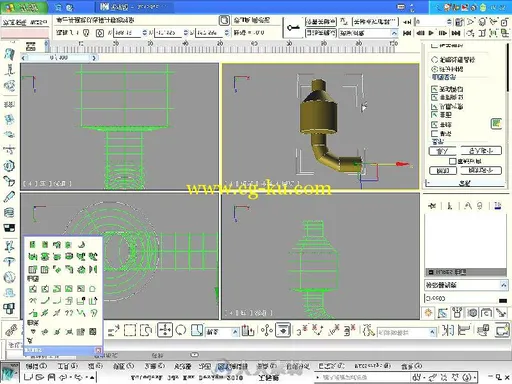
Task: Open the Edit menu
Action: (x=36, y=366)
